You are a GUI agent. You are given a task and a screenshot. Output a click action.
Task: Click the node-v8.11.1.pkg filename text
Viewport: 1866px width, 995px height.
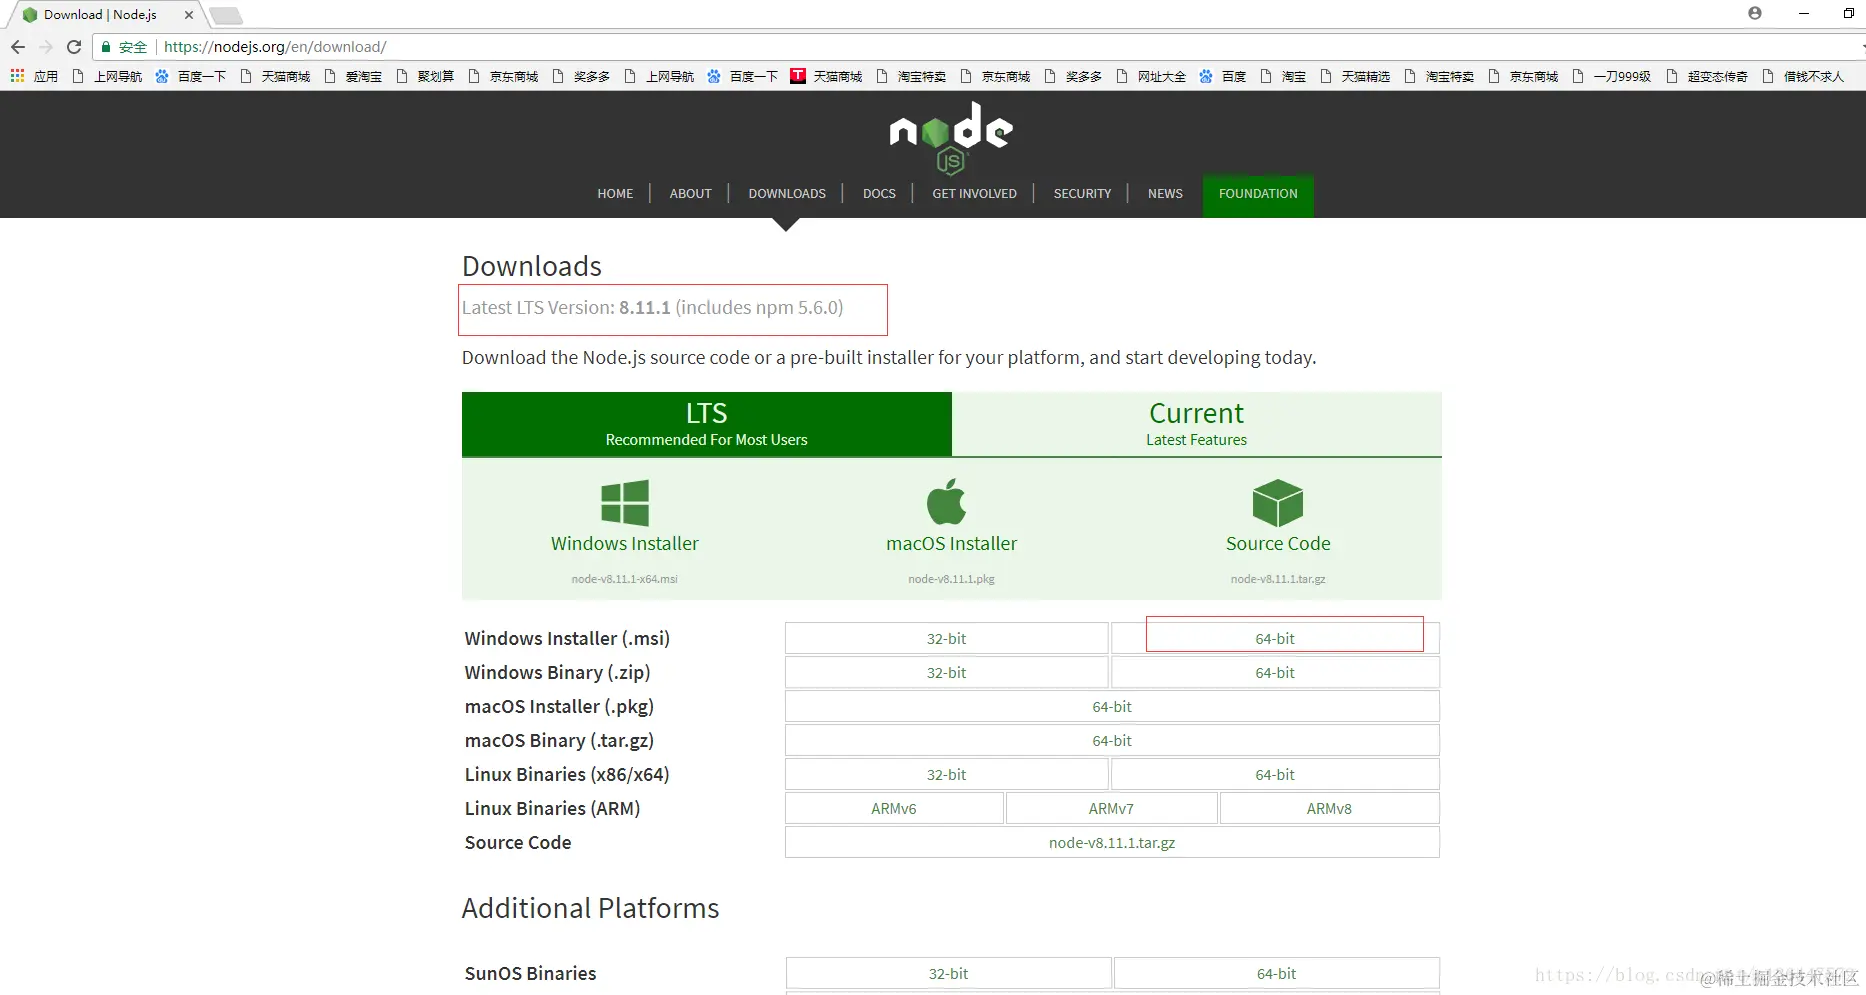951,579
